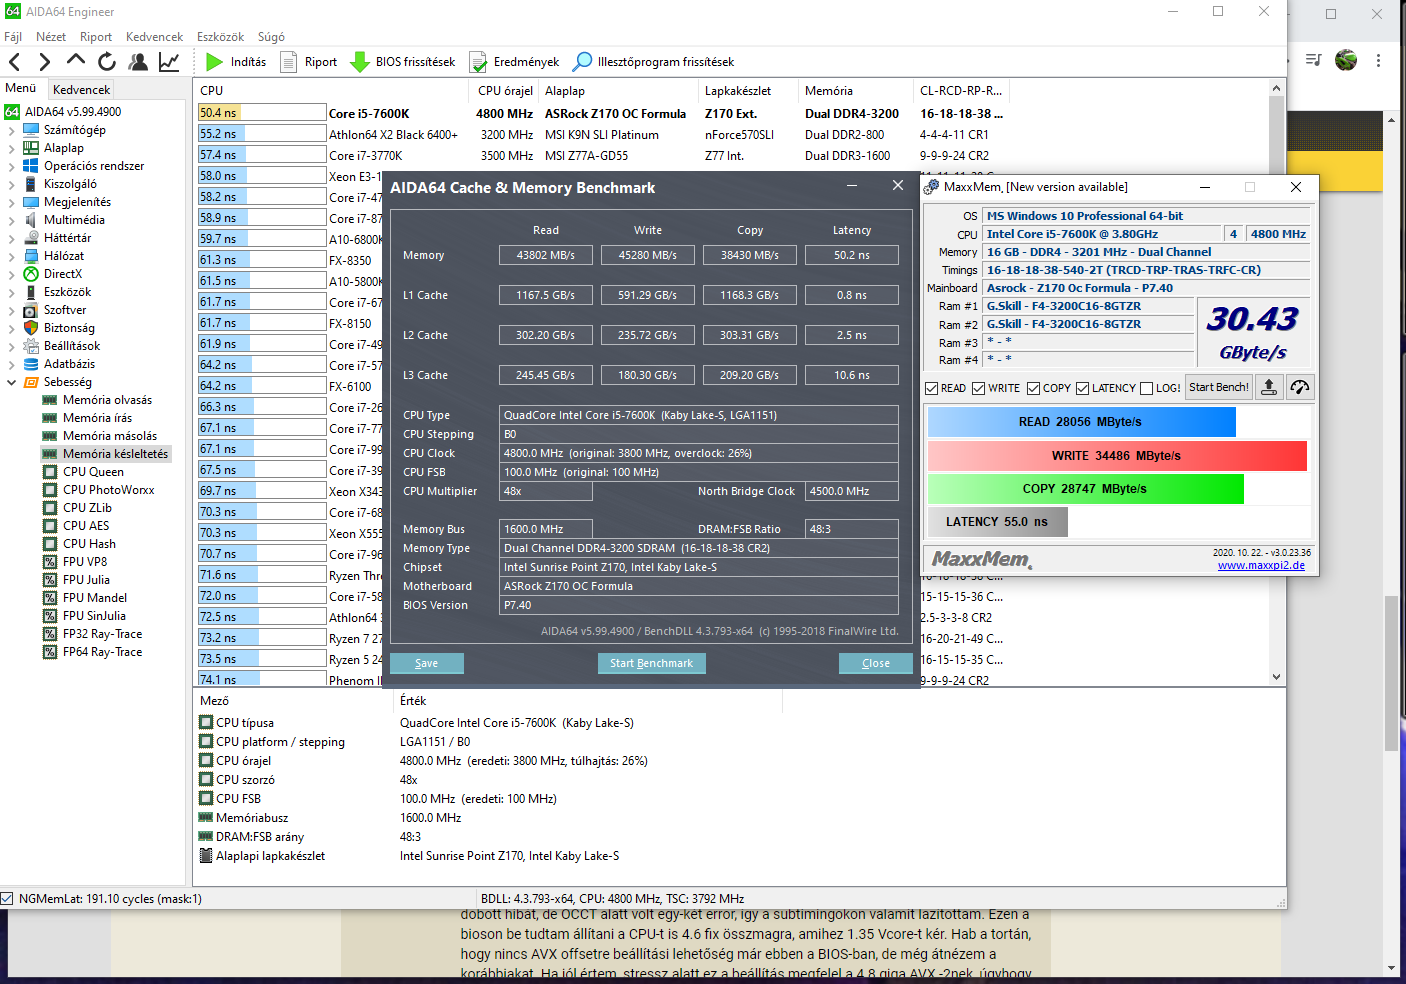Toggle NGMemLat checkbox in status bar
The height and width of the screenshot is (984, 1406).
(x=7, y=898)
